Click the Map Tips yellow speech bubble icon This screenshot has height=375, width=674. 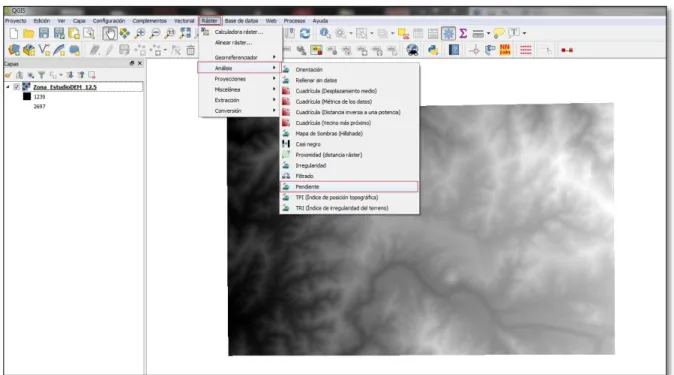[499, 33]
